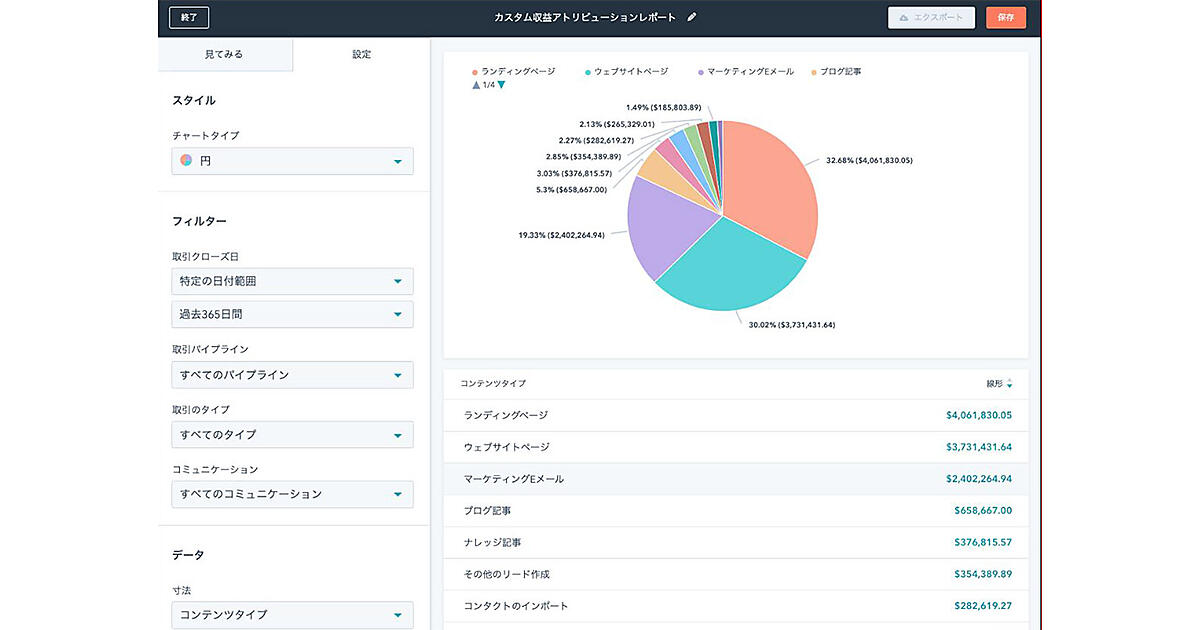
Task: Toggle ウェブサイトページ legend series marker
Action: 587,72
